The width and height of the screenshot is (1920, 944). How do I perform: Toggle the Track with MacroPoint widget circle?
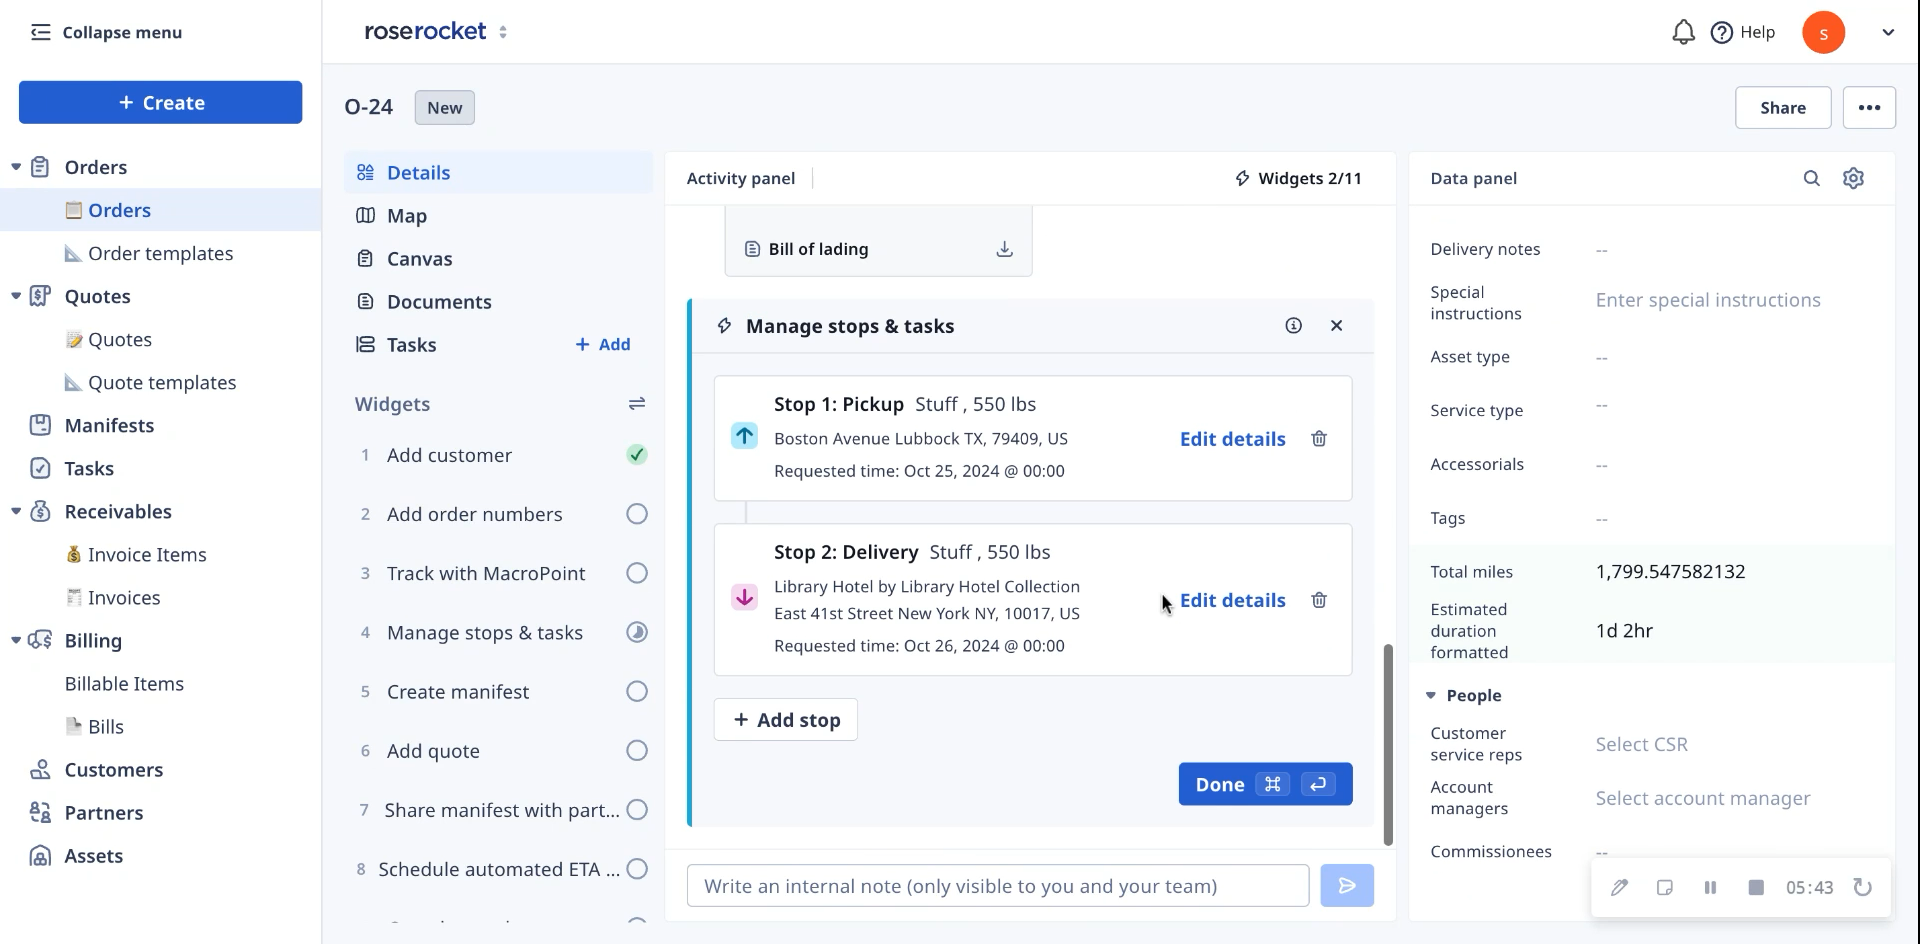click(x=637, y=573)
